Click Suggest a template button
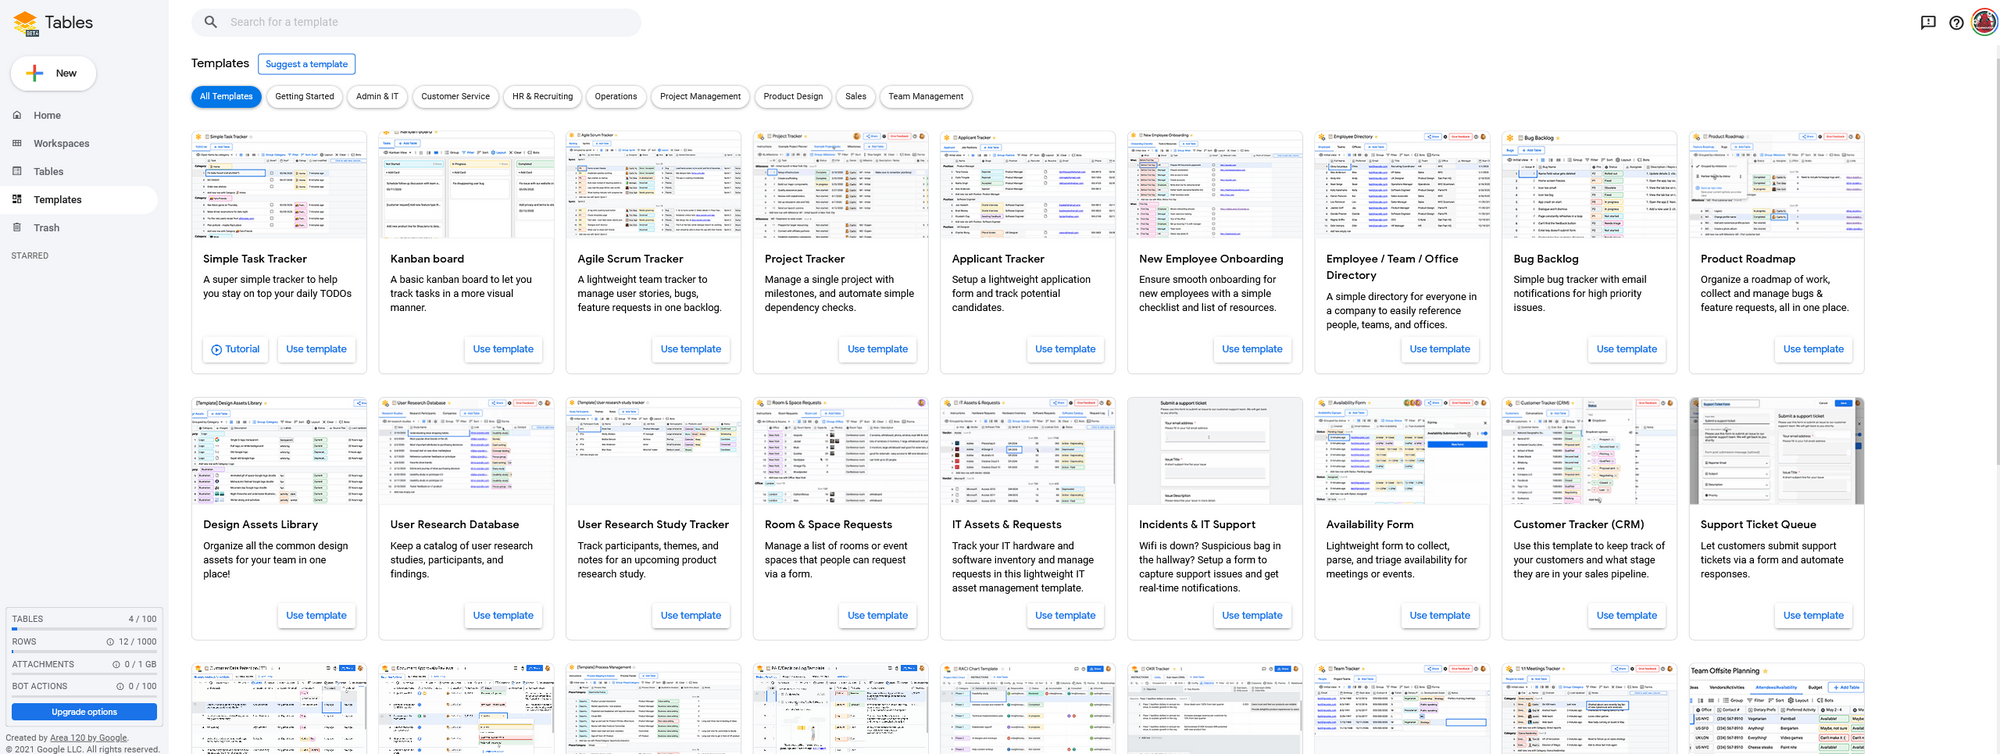The width and height of the screenshot is (2000, 754). tap(307, 64)
